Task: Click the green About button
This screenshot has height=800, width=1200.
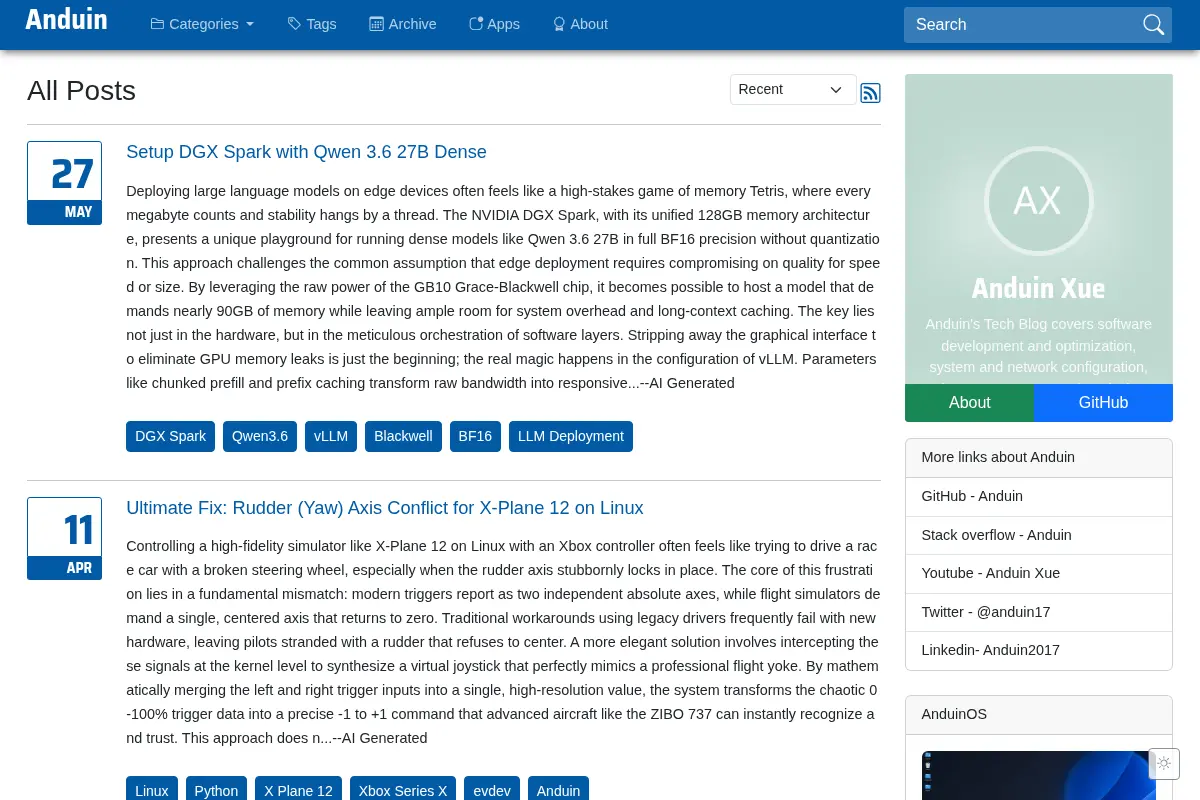Action: (x=969, y=402)
